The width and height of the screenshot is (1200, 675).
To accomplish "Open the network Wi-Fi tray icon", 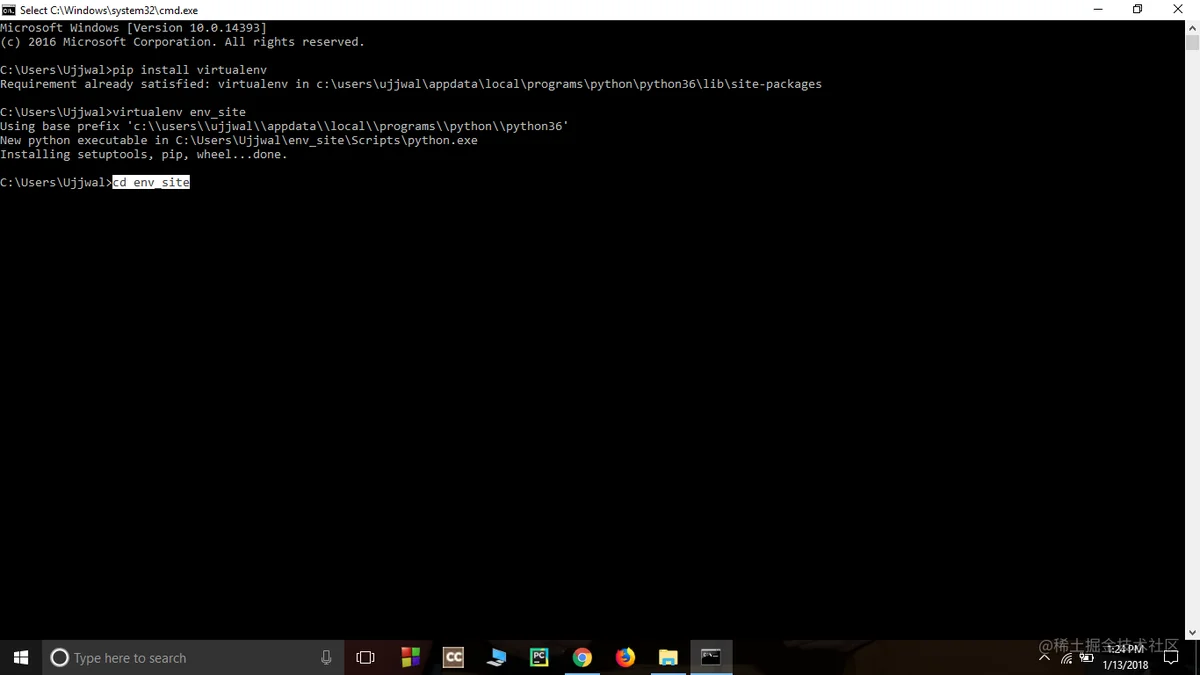I will pos(1066,658).
